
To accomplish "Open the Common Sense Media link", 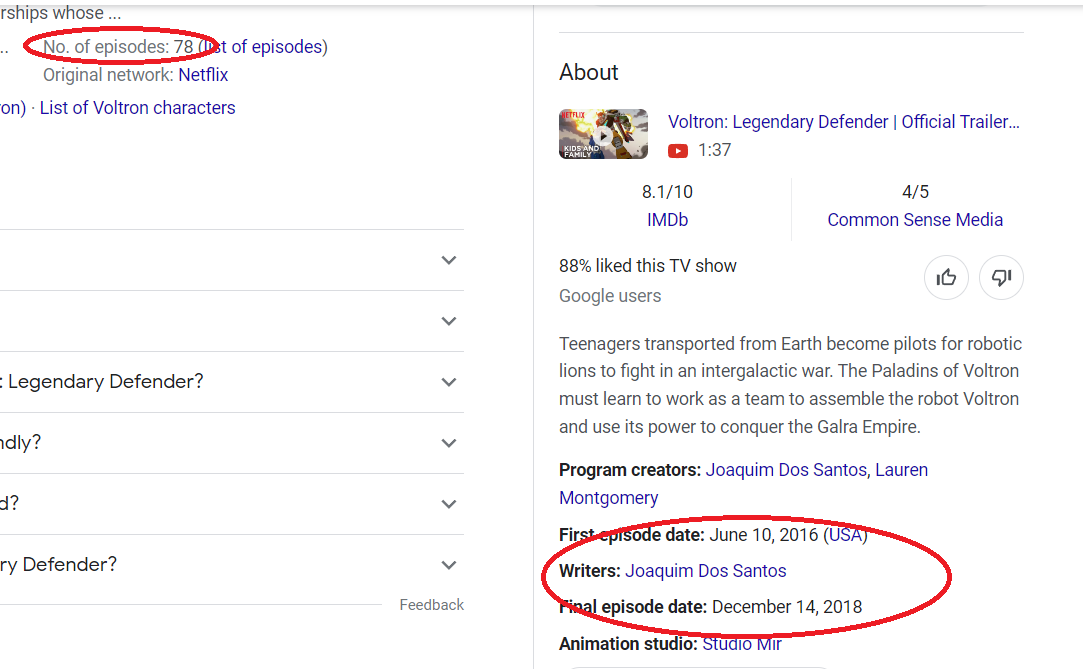I will point(915,220).
